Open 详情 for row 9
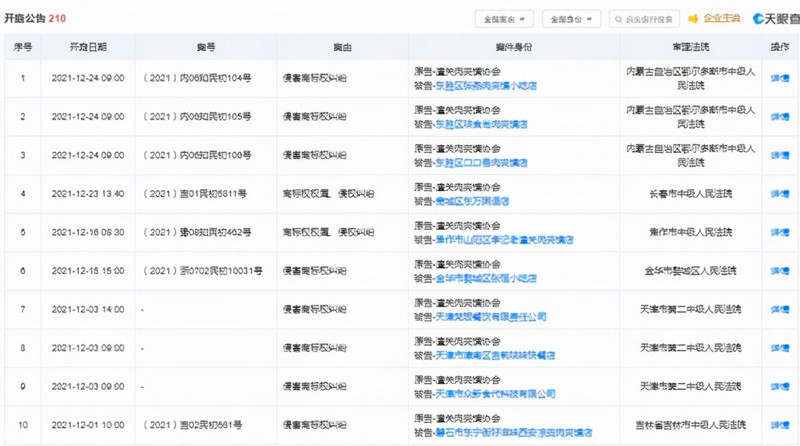Image resolution: width=800 pixels, height=446 pixels. pos(780,386)
